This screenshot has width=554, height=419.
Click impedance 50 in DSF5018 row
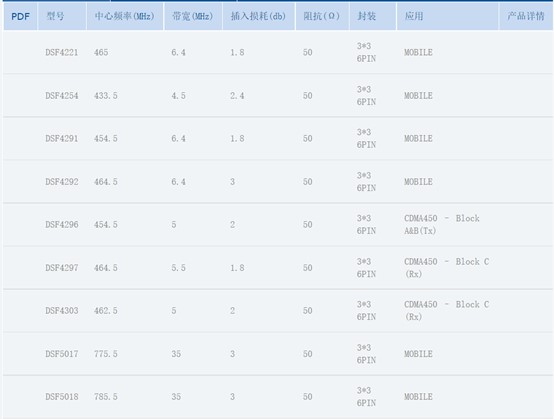coord(307,397)
